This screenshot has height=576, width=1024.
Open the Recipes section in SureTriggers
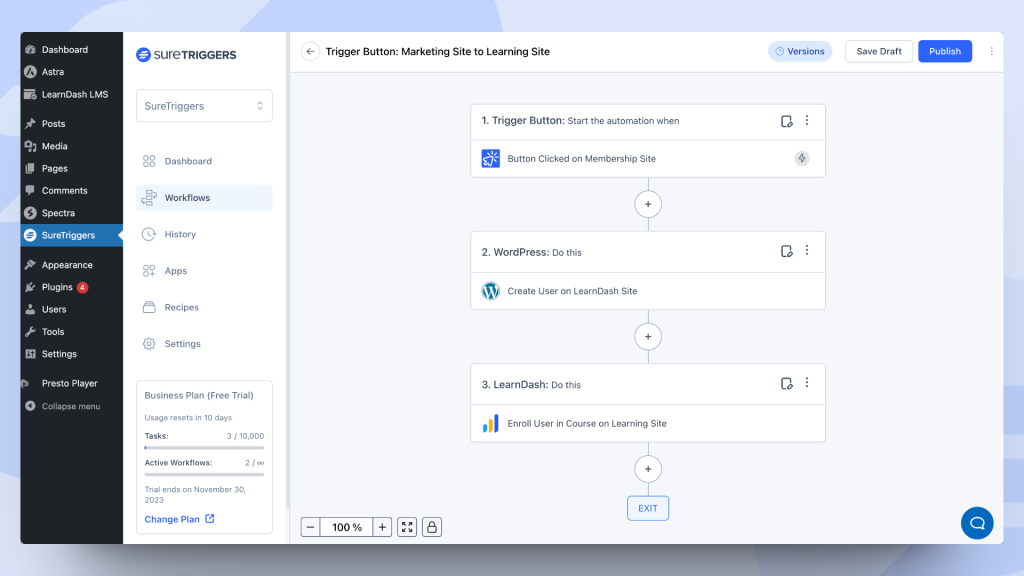tap(180, 307)
